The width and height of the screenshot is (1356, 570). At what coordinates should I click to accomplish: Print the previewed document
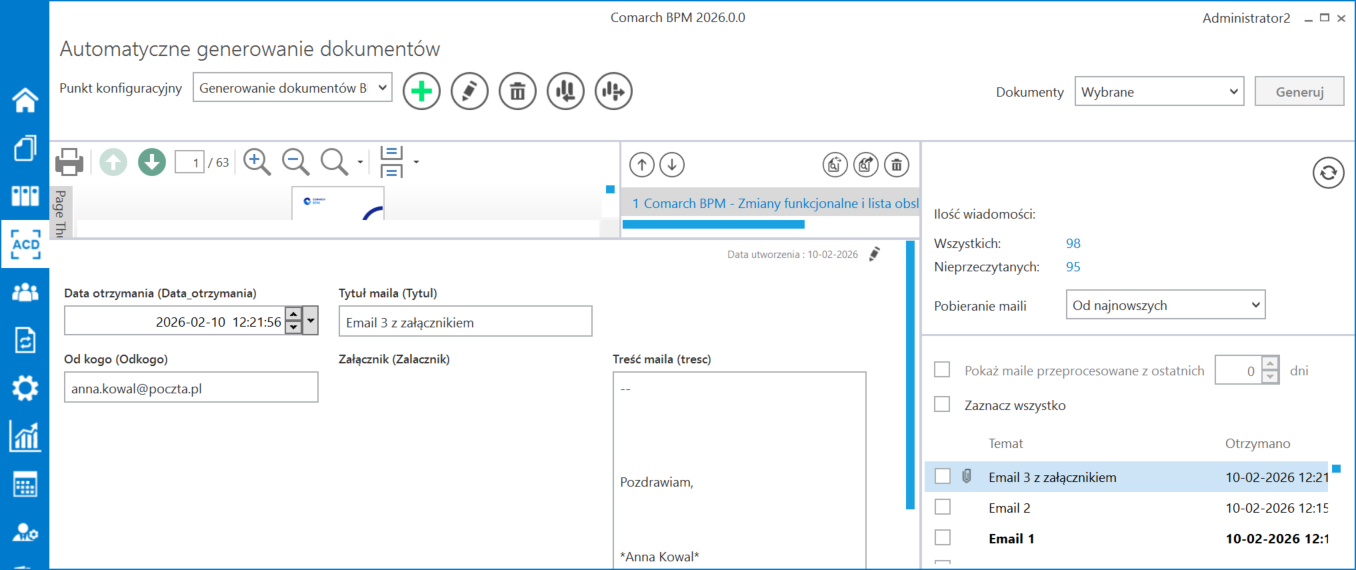point(69,162)
